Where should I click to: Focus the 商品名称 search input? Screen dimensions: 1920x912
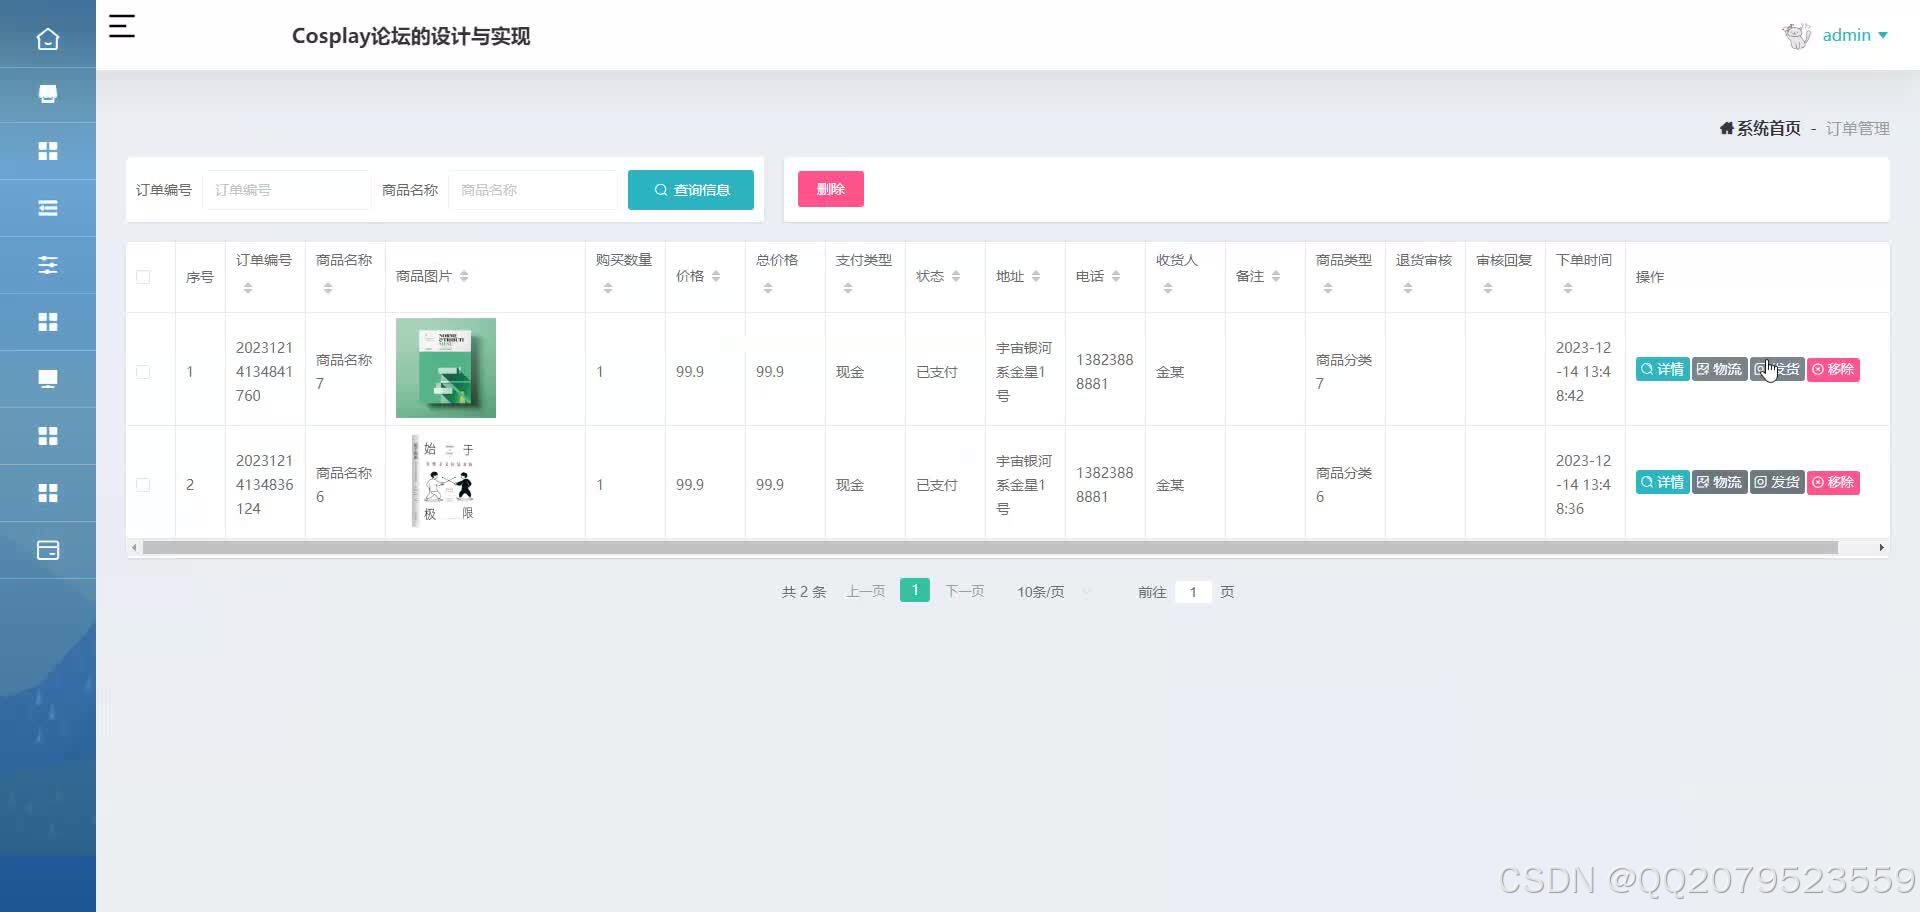click(533, 190)
